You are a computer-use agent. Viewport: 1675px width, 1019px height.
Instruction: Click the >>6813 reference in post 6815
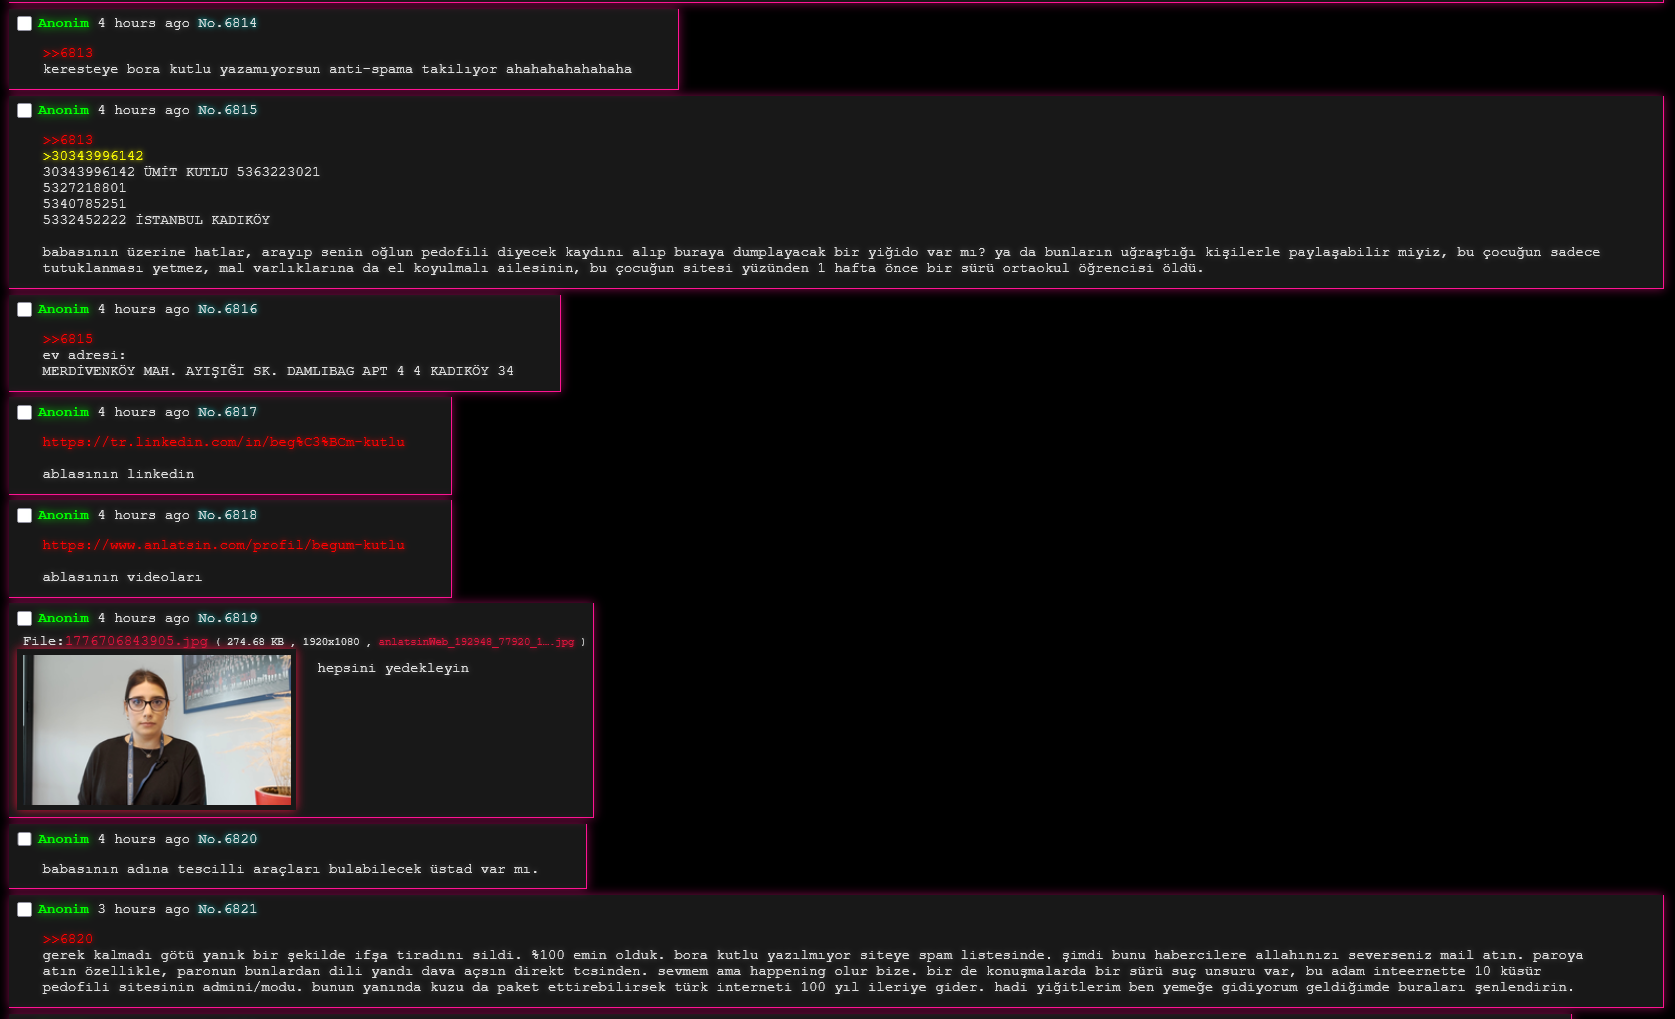click(68, 140)
